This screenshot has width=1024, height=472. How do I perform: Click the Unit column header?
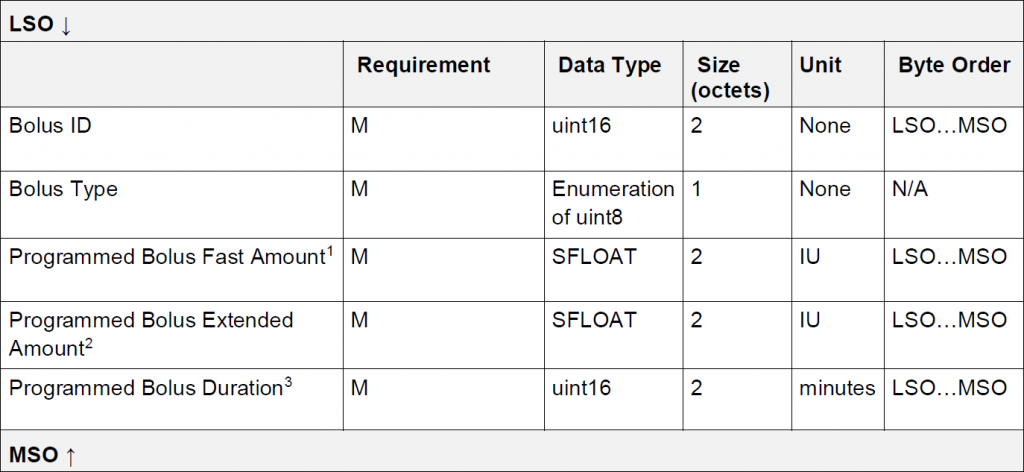click(x=821, y=65)
